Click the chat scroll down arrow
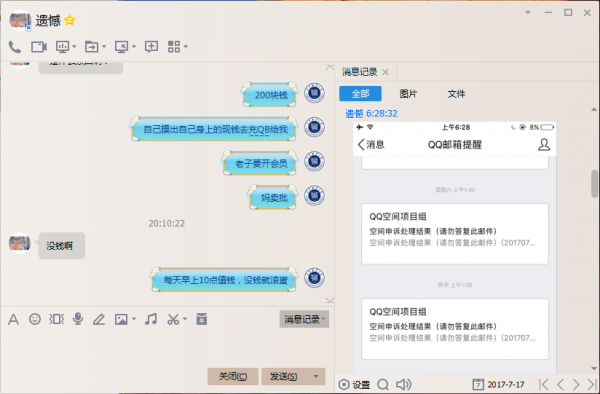The height and width of the screenshot is (394, 600). pos(329,300)
